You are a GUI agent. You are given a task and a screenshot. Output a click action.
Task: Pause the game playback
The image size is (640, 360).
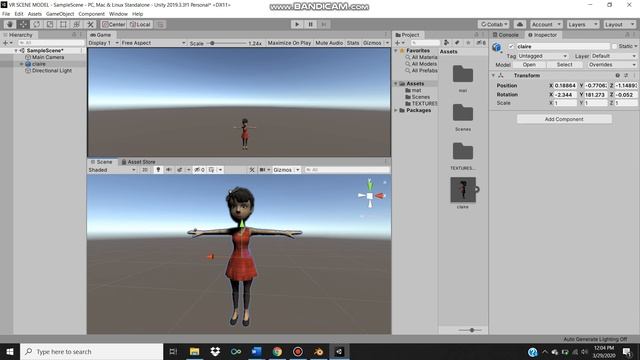click(310, 24)
